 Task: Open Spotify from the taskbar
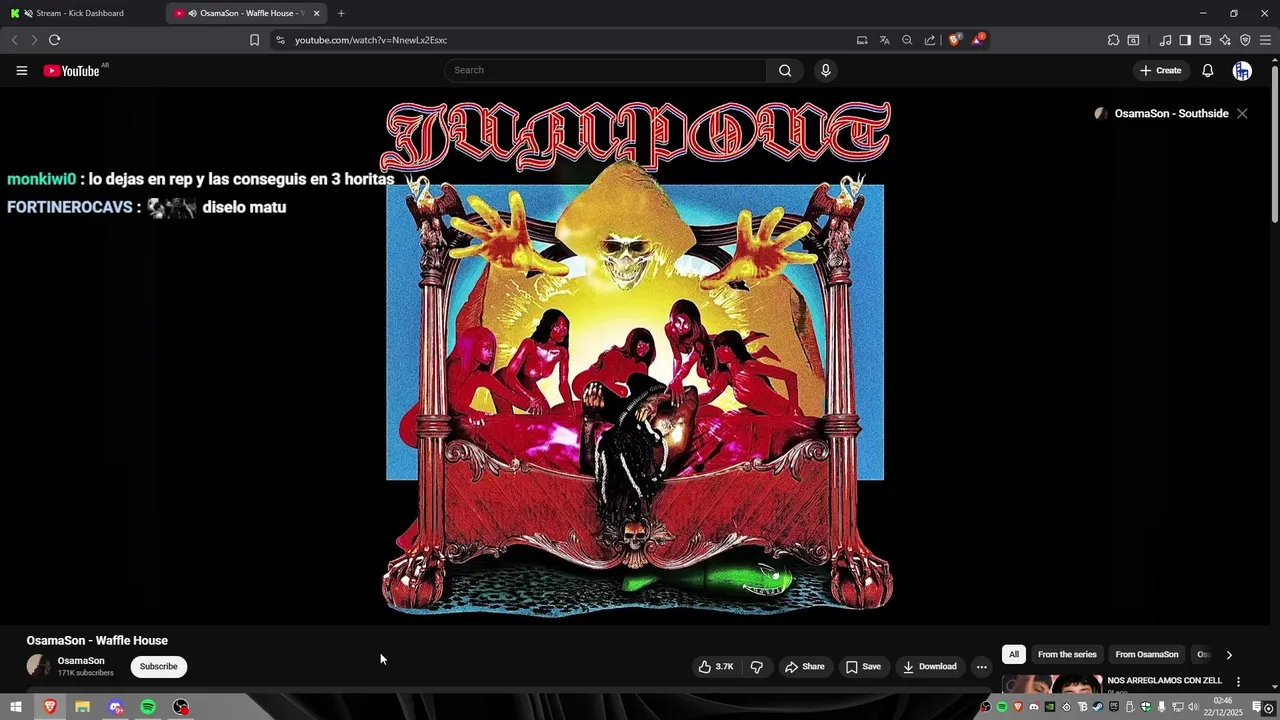(x=148, y=707)
